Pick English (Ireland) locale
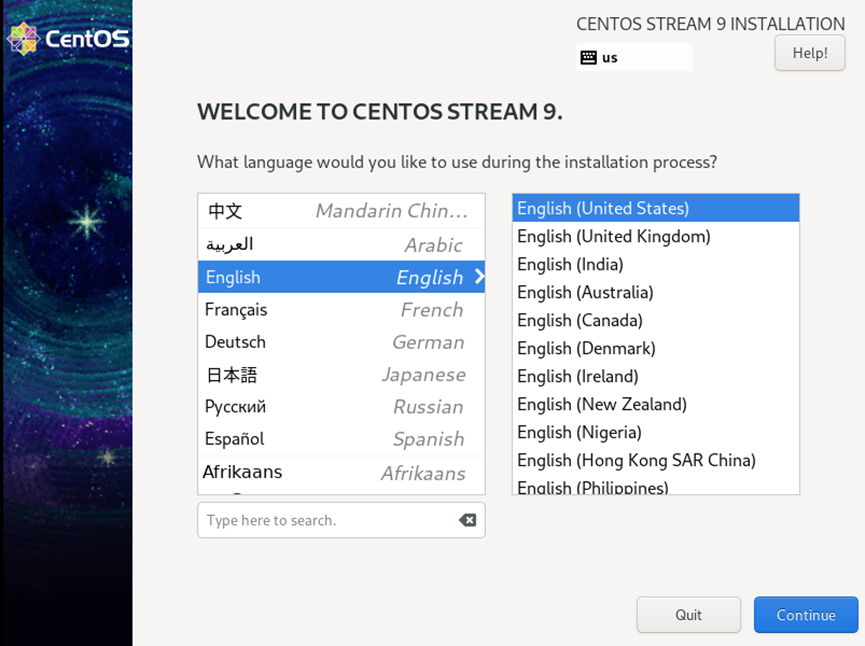 tap(655, 376)
